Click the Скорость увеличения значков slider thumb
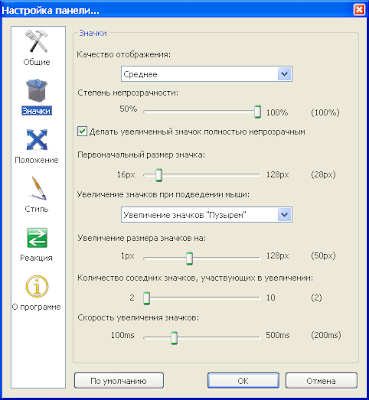369x400 pixels. [x=174, y=338]
